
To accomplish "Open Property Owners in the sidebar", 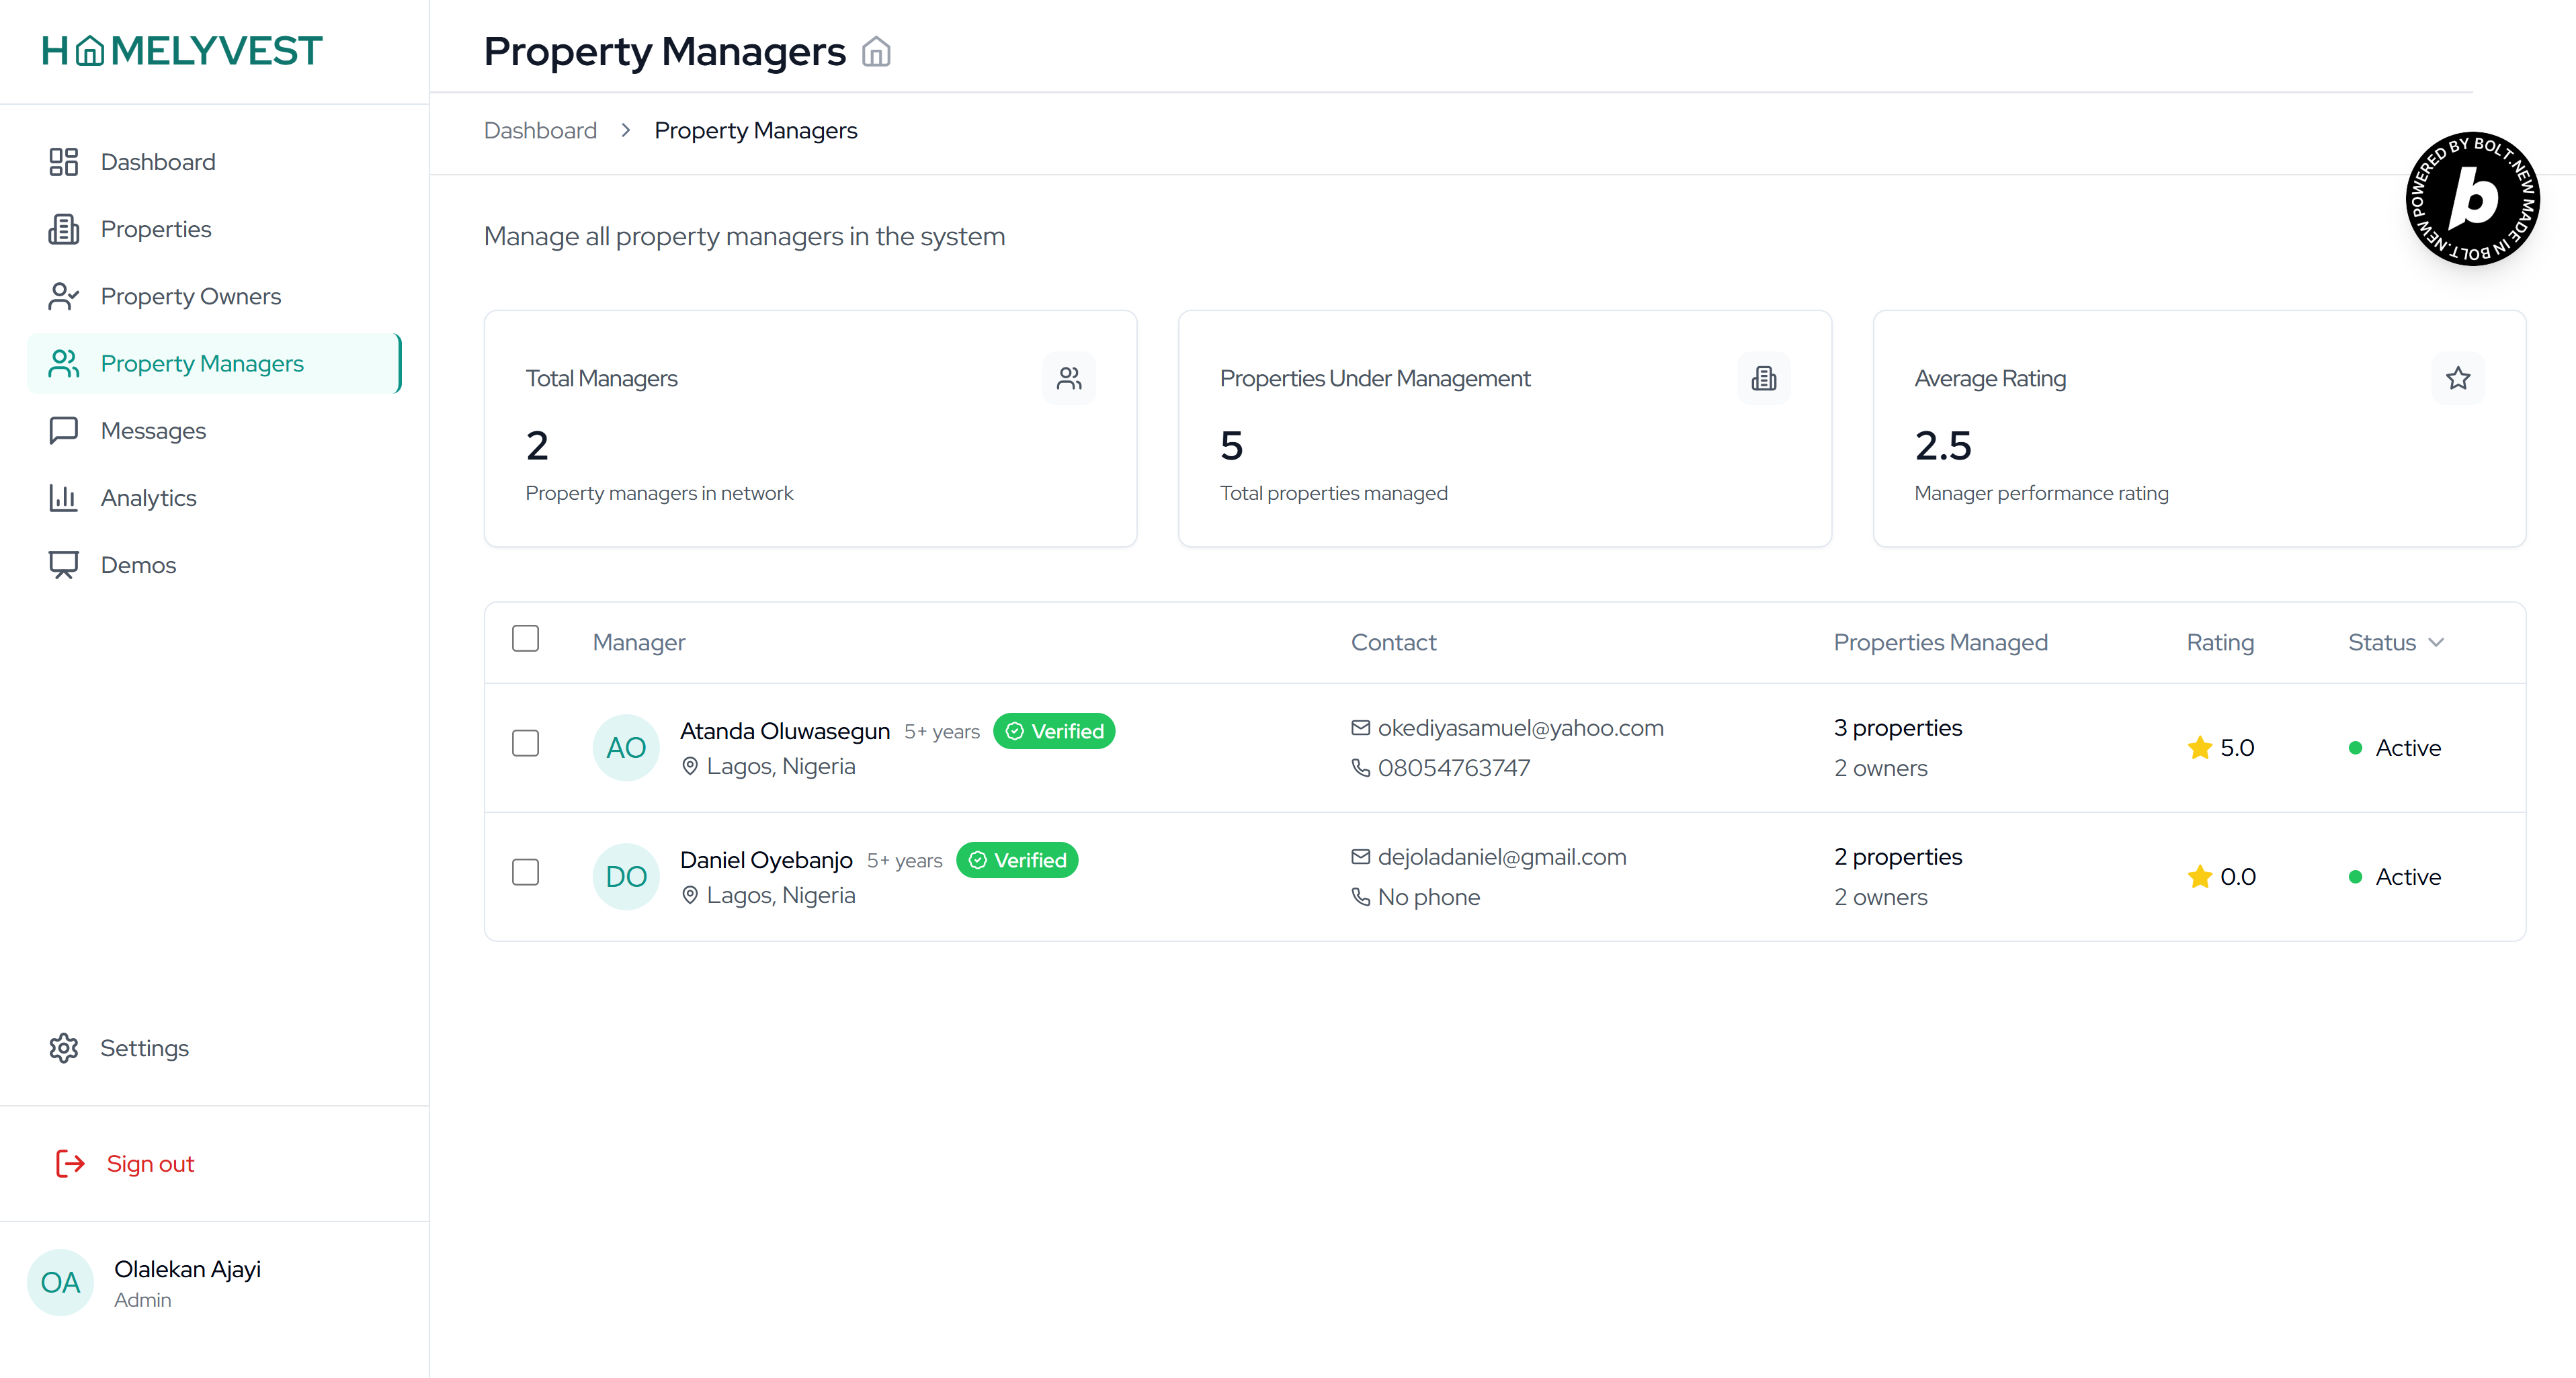I will 190,296.
